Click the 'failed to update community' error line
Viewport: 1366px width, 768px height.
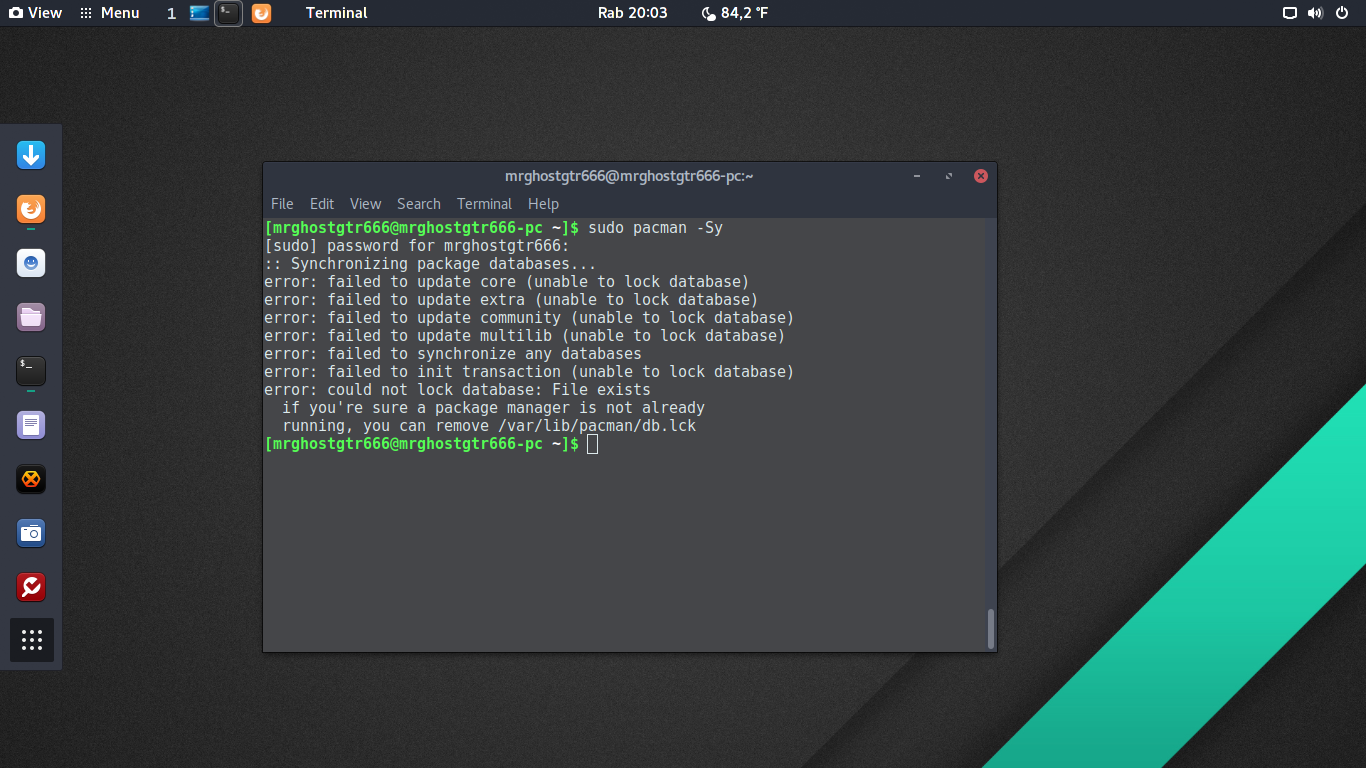529,318
